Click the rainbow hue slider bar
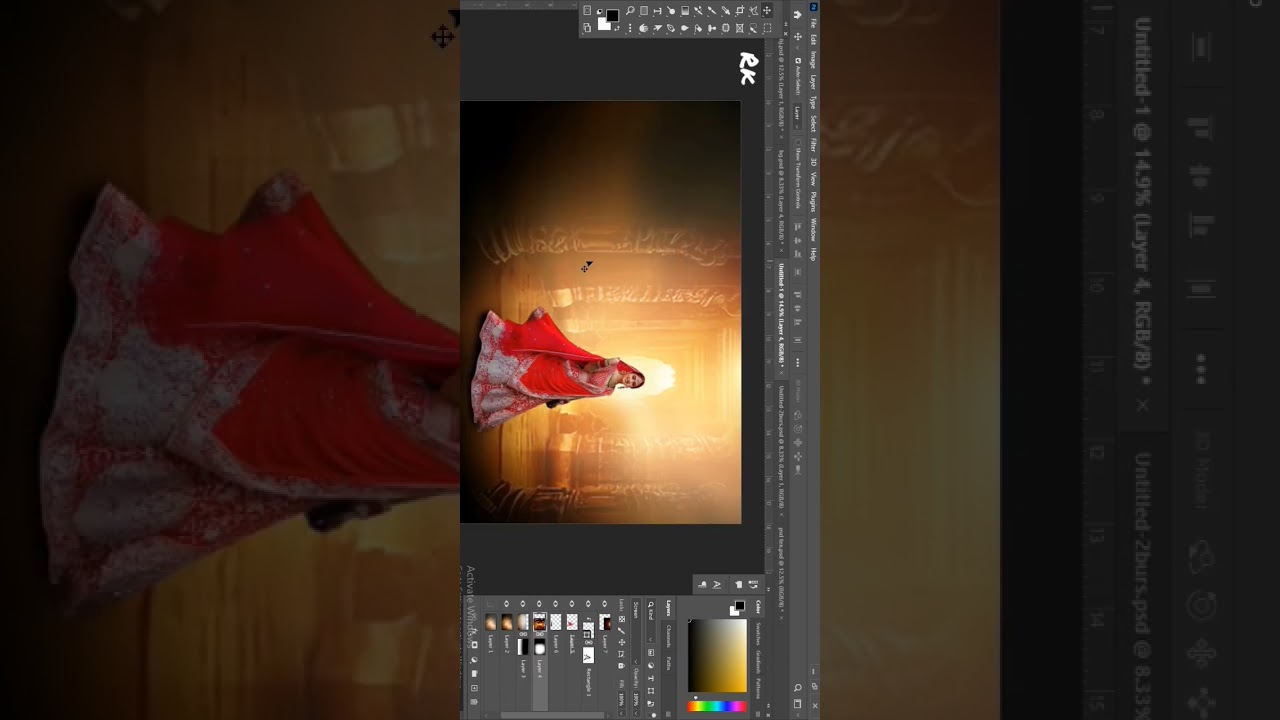The image size is (1280, 720). (717, 706)
